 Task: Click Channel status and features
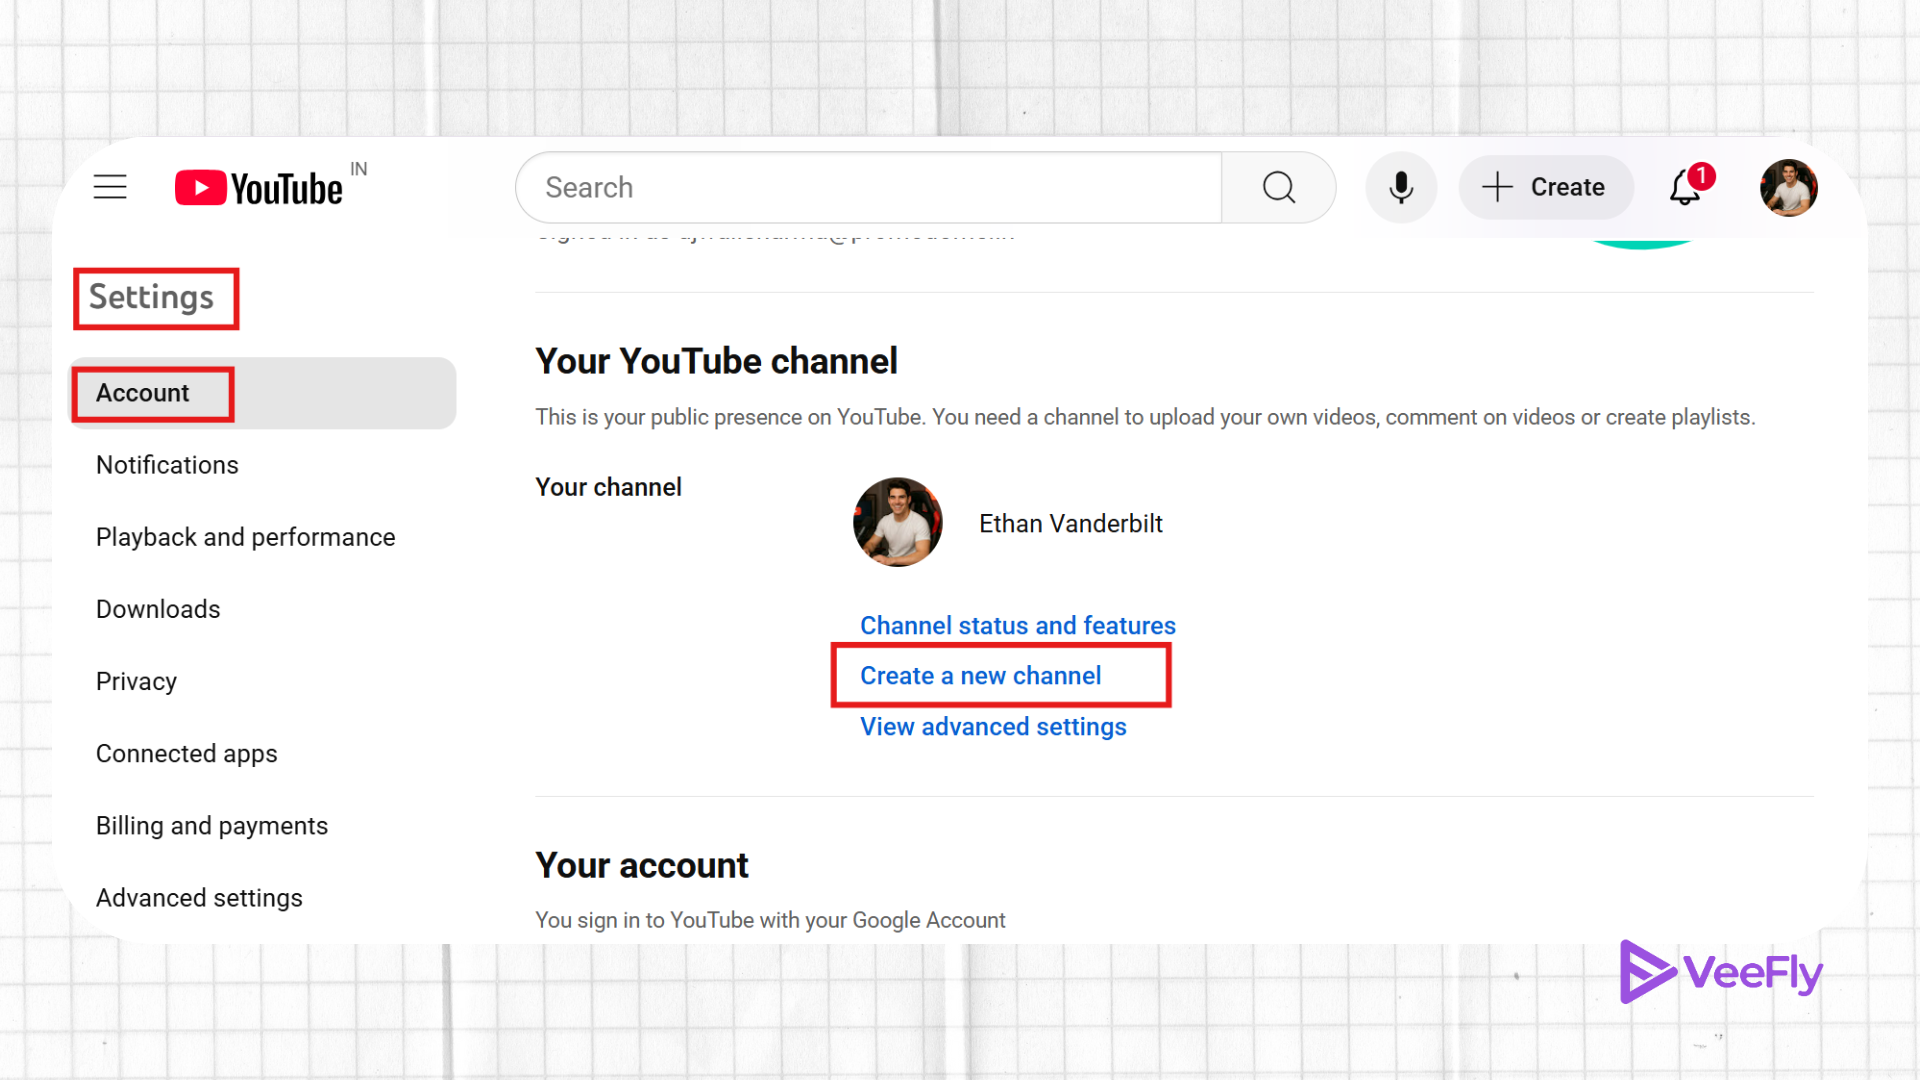pos(1017,625)
